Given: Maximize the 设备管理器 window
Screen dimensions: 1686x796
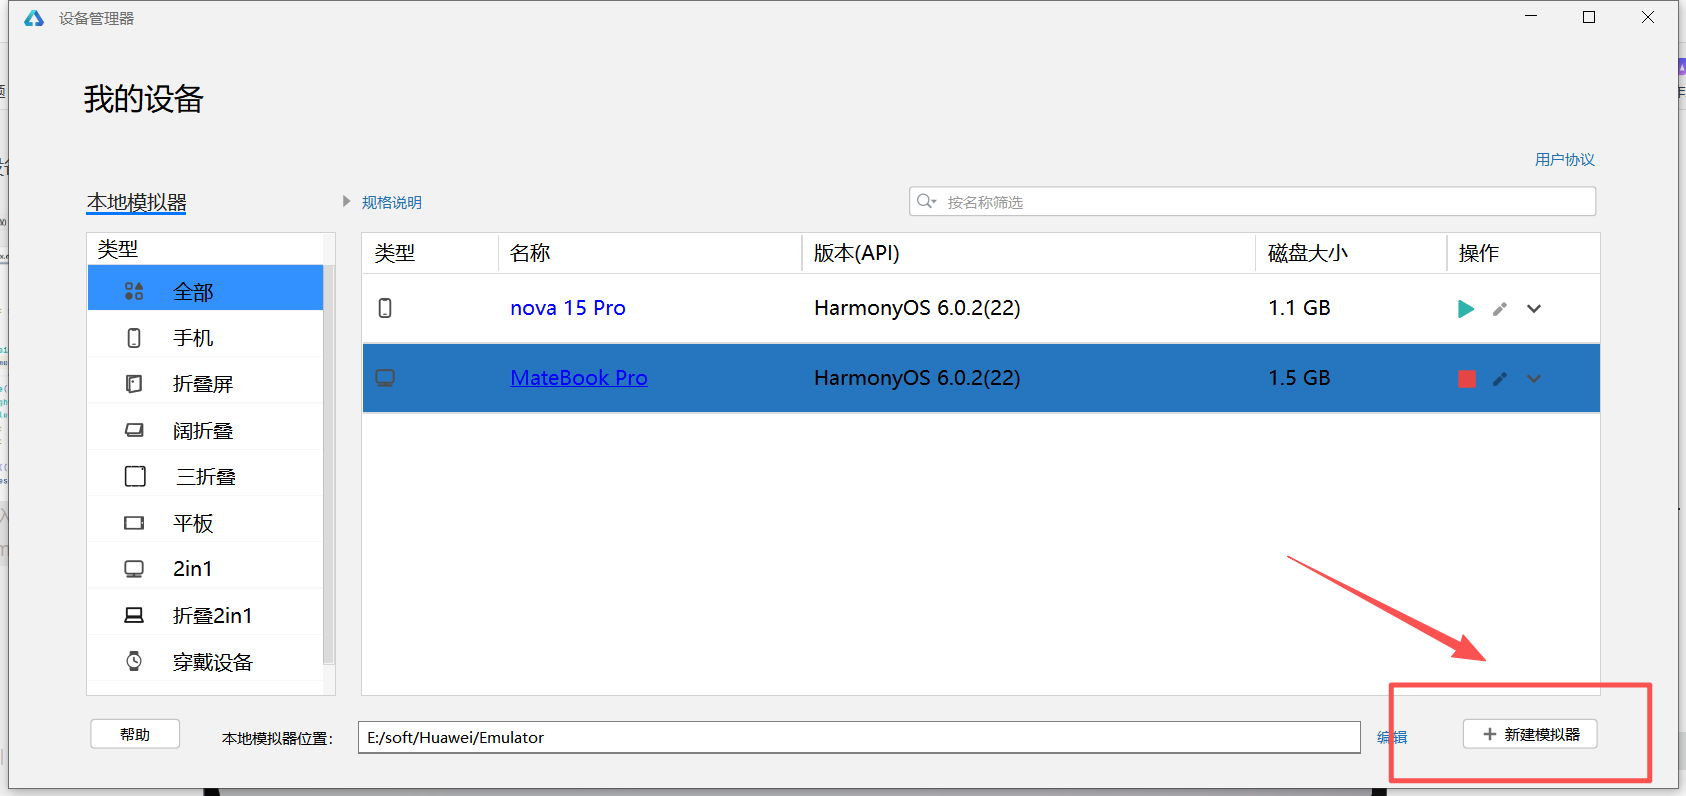Looking at the screenshot, I should (1589, 17).
